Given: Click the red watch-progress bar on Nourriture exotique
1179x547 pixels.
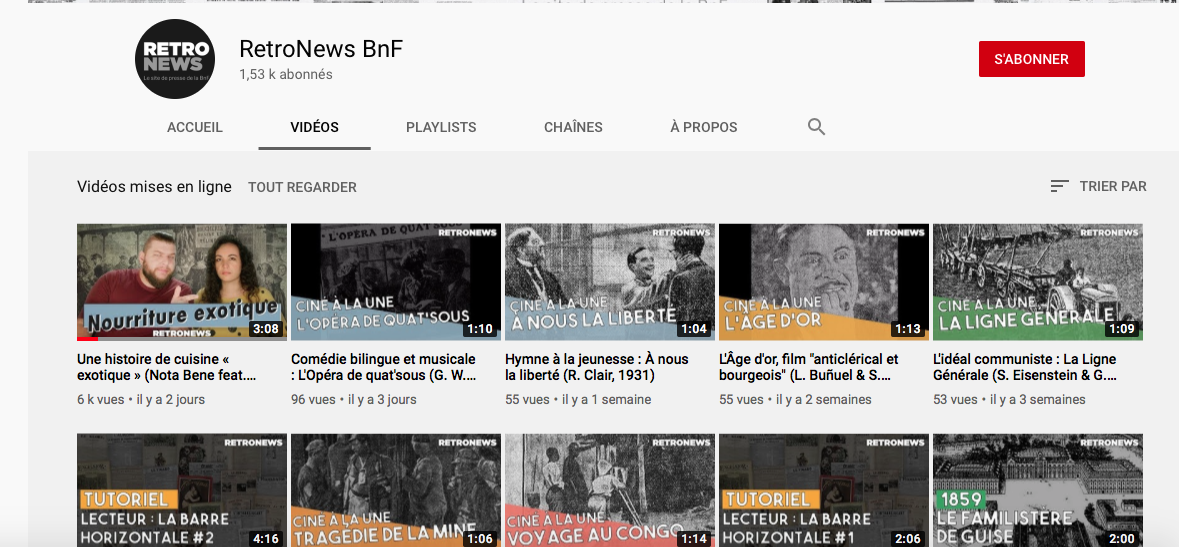Looking at the screenshot, I should 87,339.
